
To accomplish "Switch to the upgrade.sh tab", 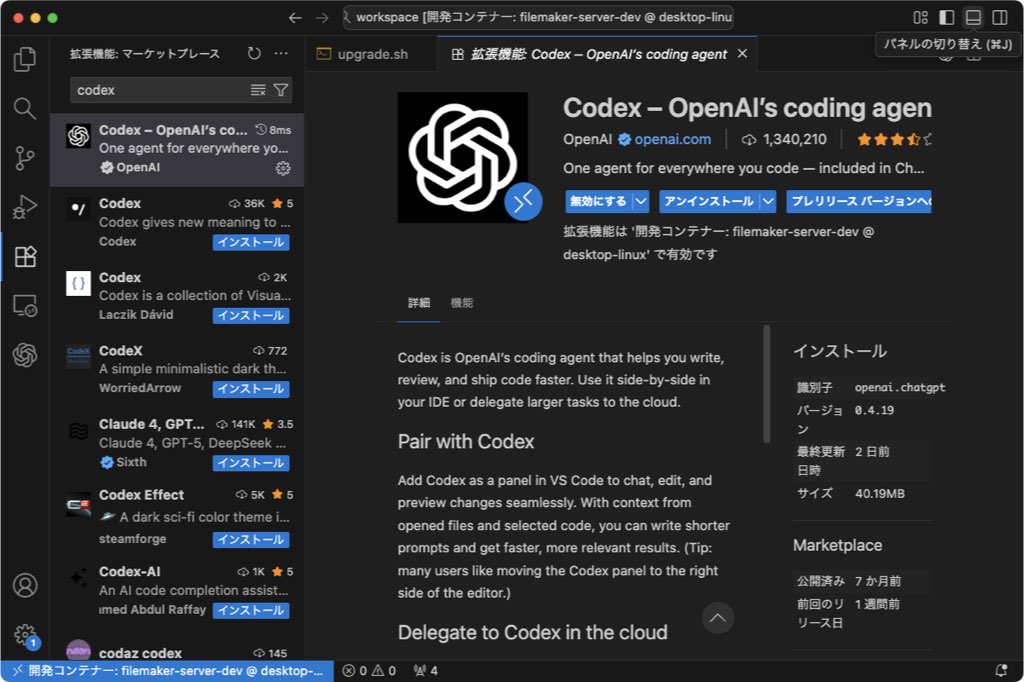I will 371,54.
